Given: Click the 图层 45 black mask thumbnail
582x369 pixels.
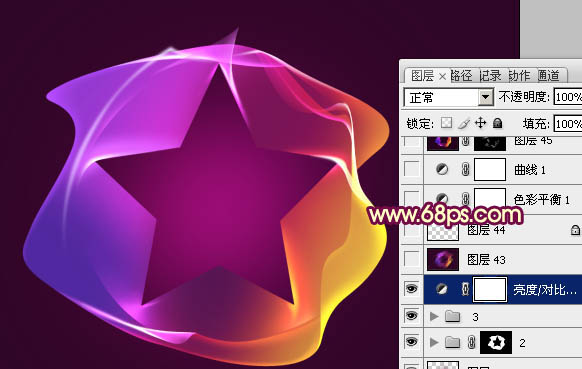Looking at the screenshot, I should 490,143.
